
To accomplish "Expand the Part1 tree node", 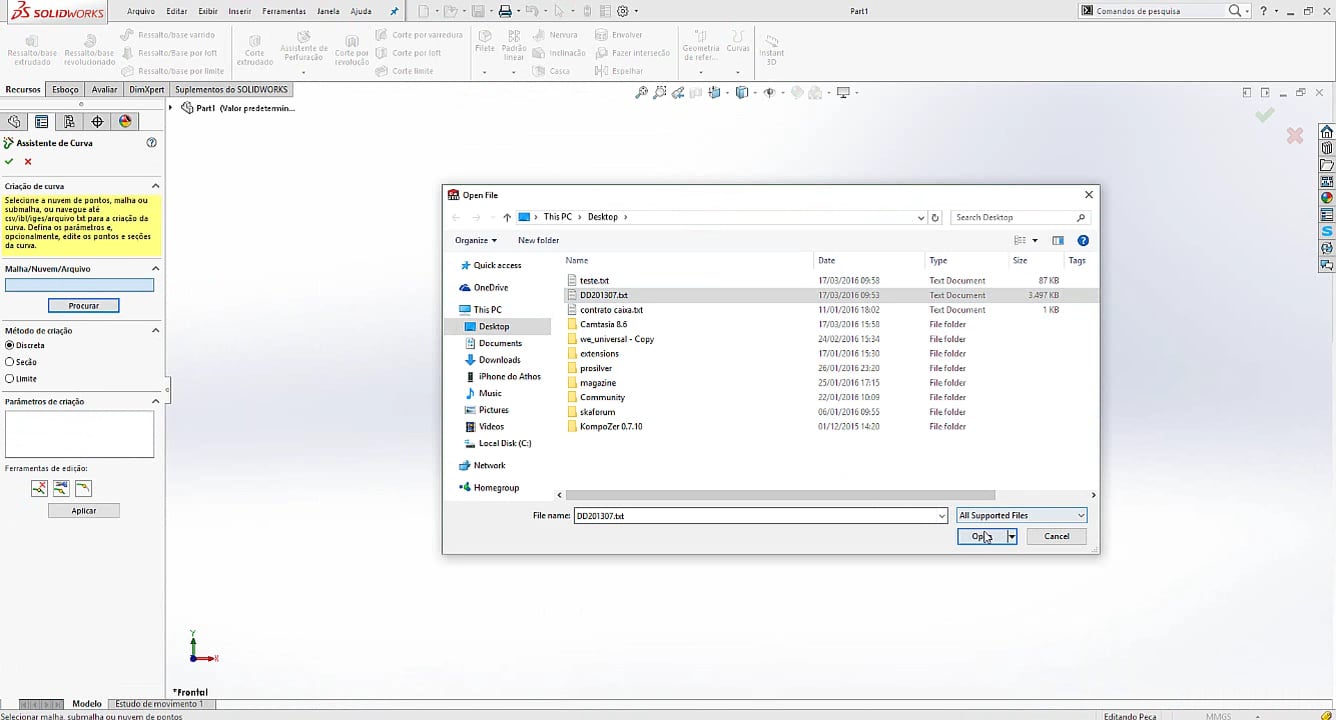I will pos(171,108).
